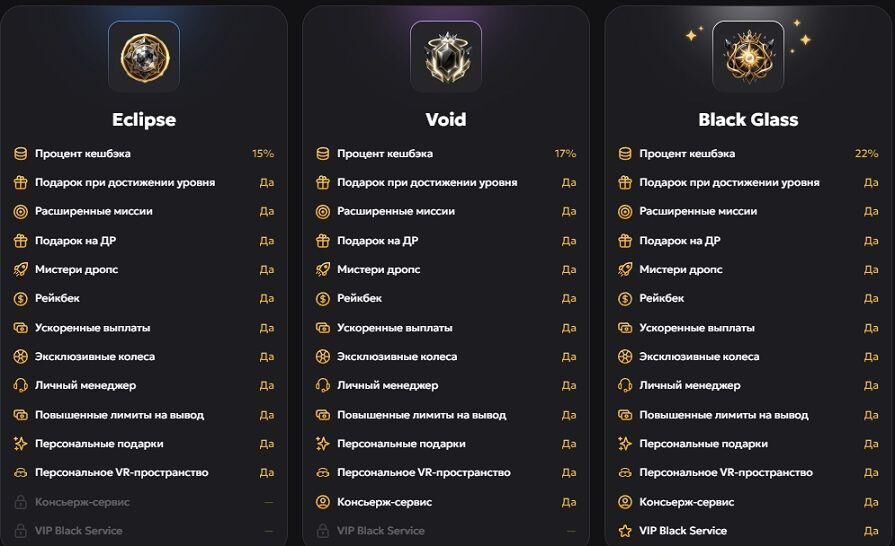Click the sparkle Персональные подарки icon in Void
This screenshot has height=546, width=895.
(x=322, y=443)
